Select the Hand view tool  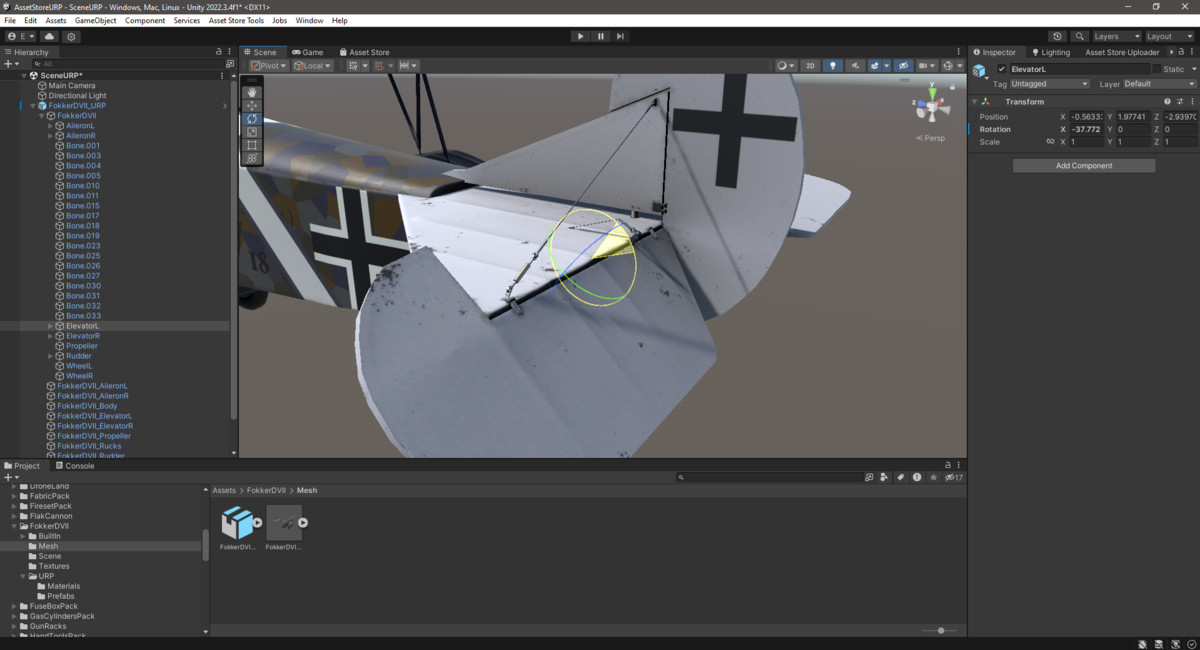click(x=252, y=92)
